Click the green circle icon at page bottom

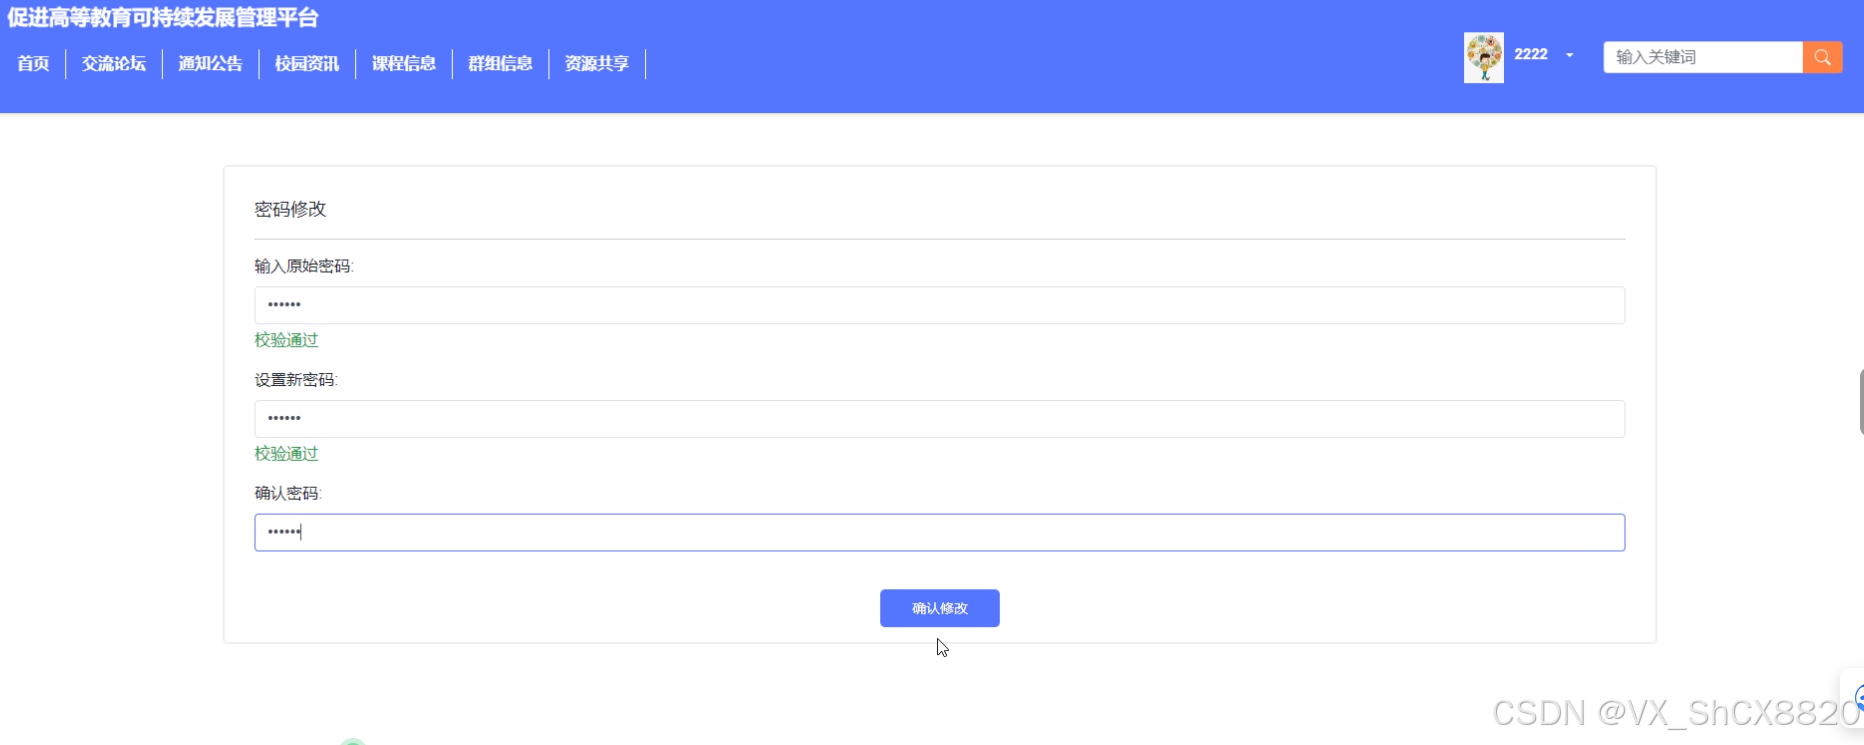coord(352,742)
